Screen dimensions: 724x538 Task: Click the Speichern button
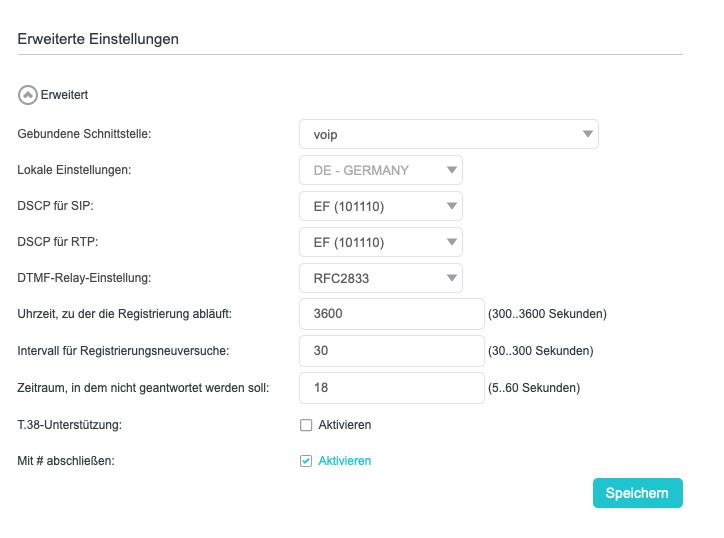click(637, 493)
